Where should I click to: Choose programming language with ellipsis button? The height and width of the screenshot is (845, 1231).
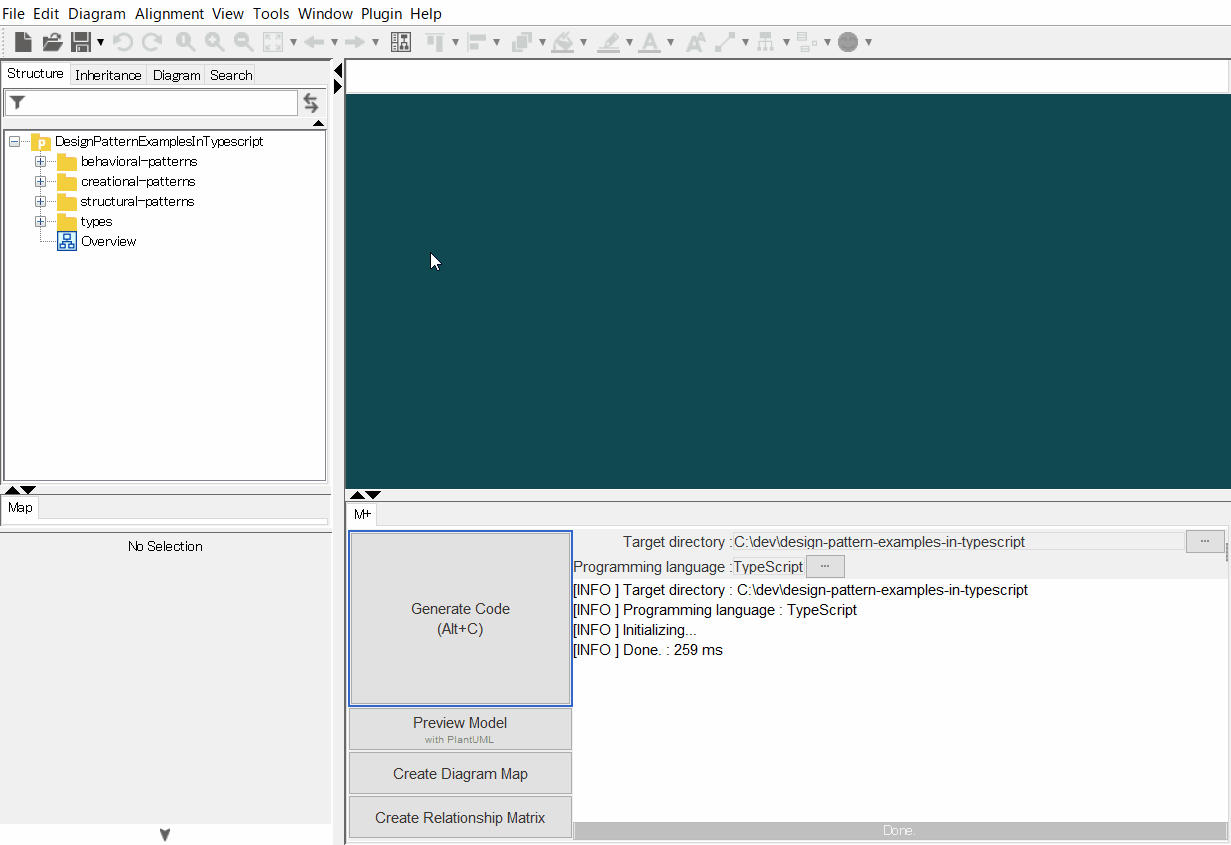tap(825, 567)
